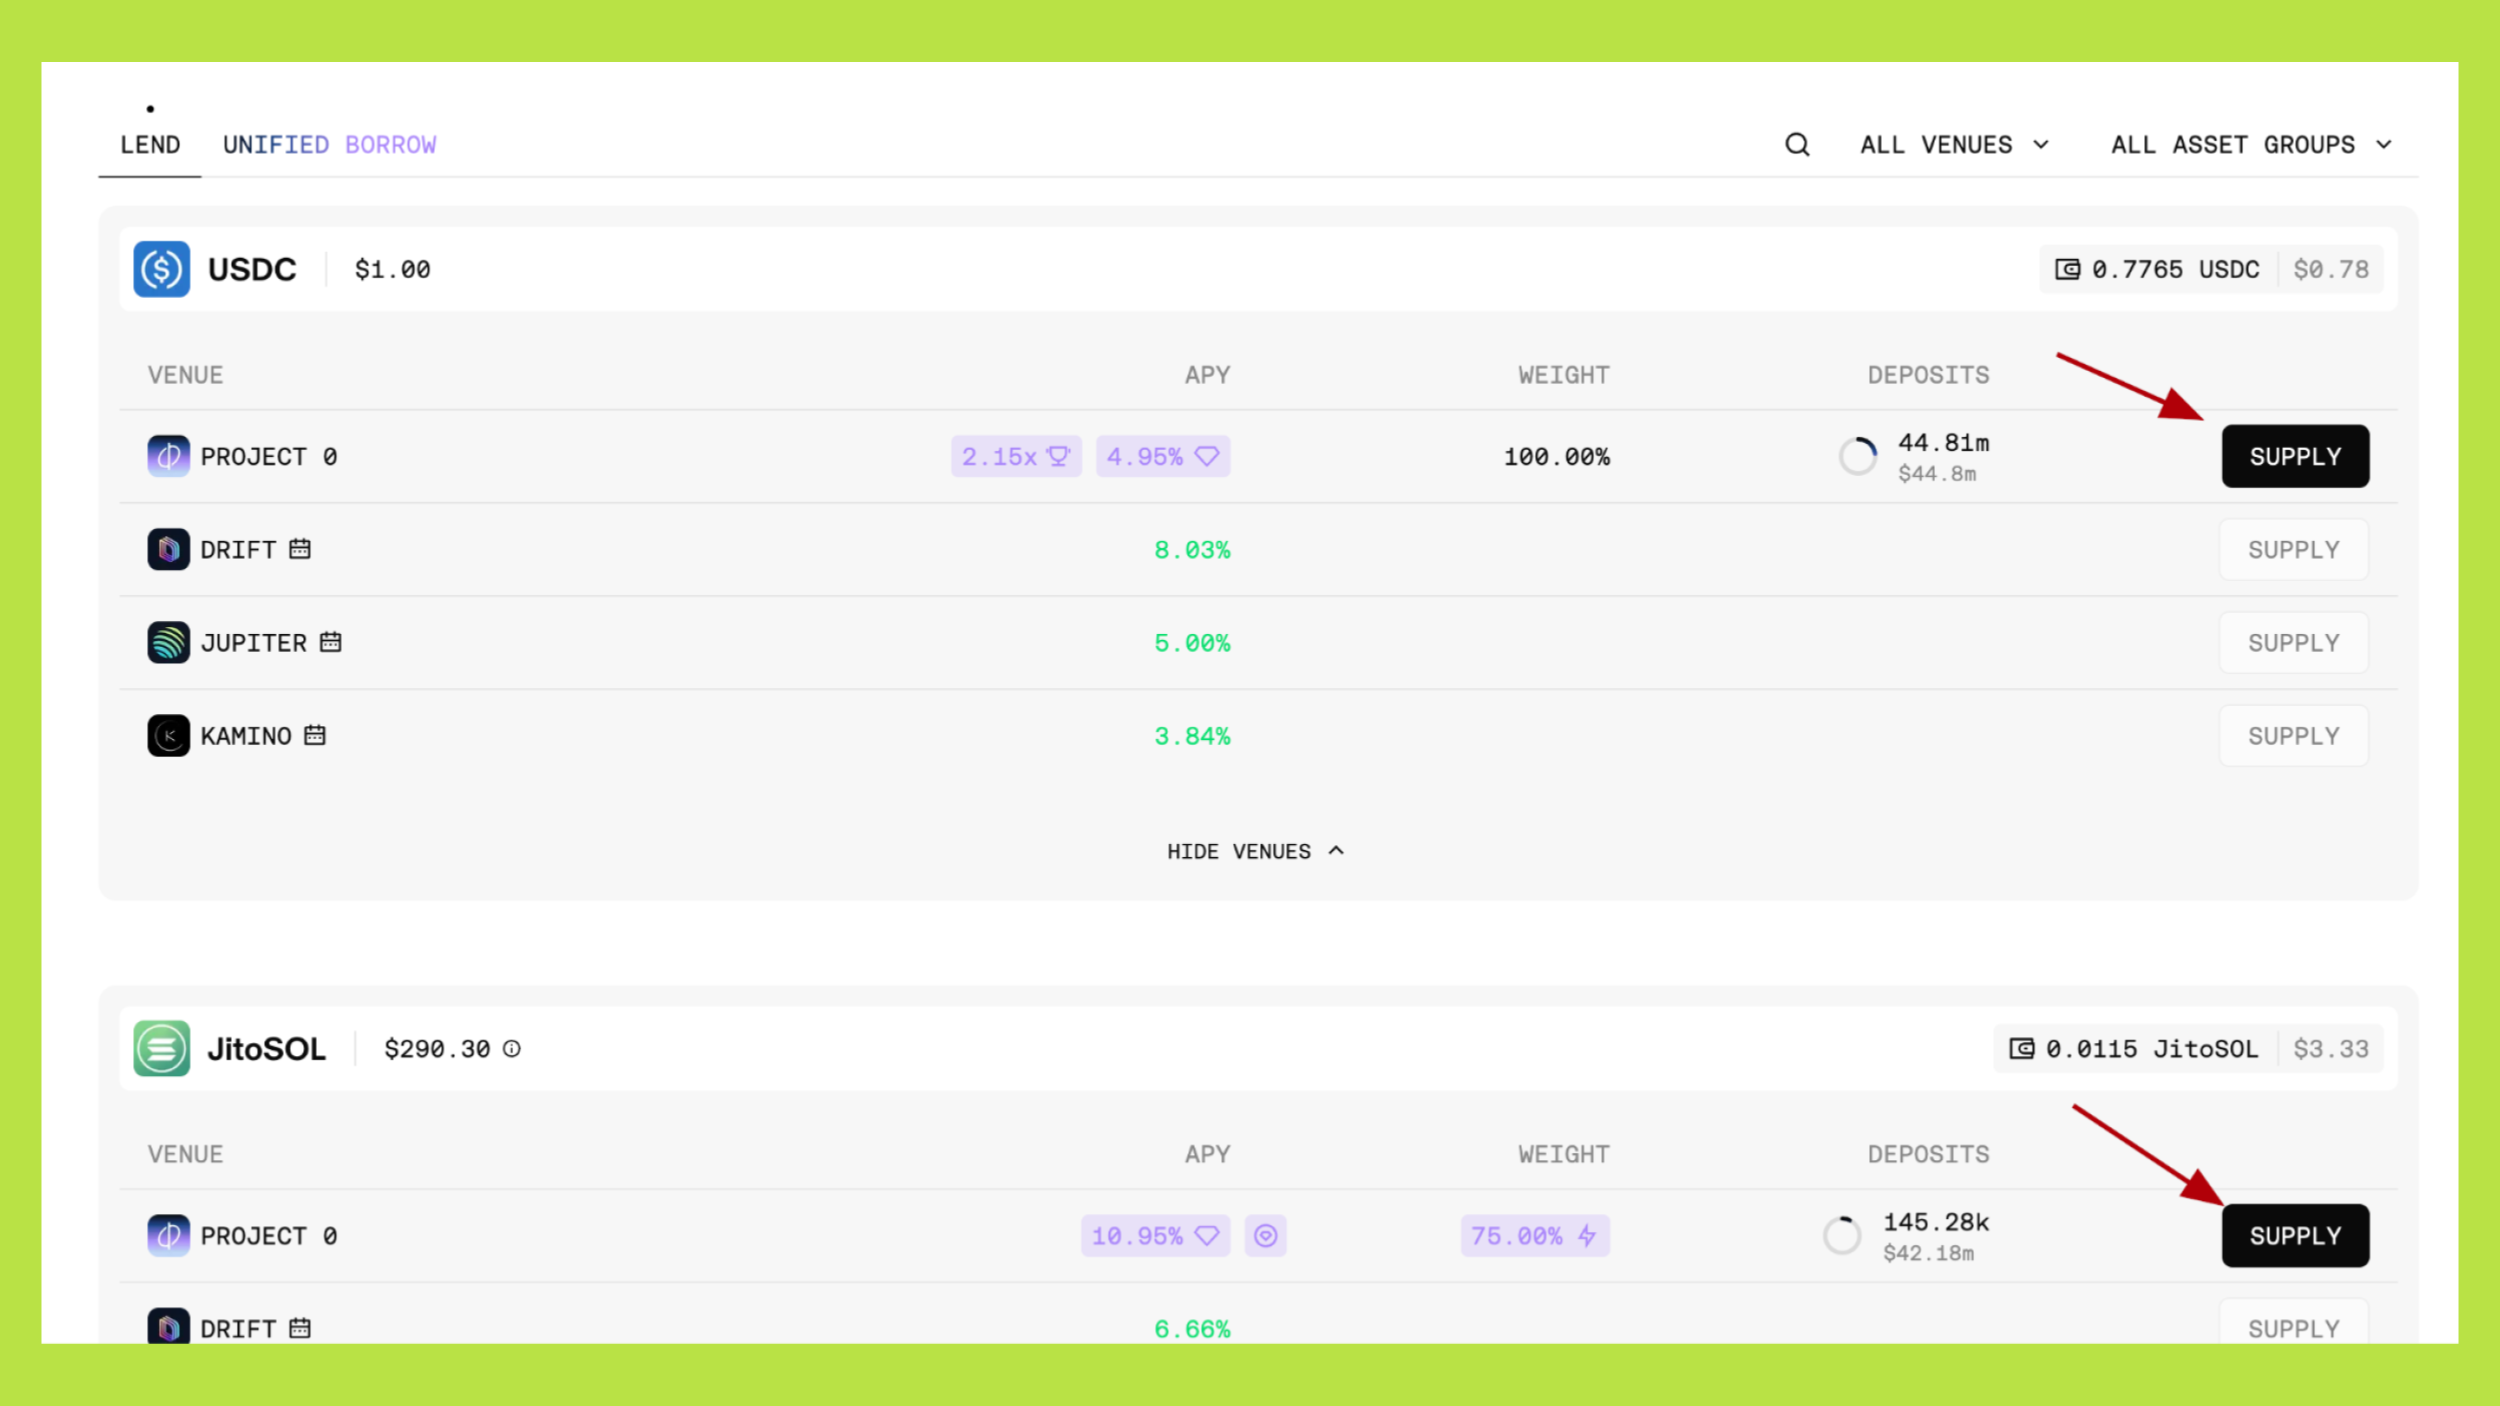Click the search magnifier icon
Image resolution: width=2500 pixels, height=1406 pixels.
pyautogui.click(x=1797, y=145)
